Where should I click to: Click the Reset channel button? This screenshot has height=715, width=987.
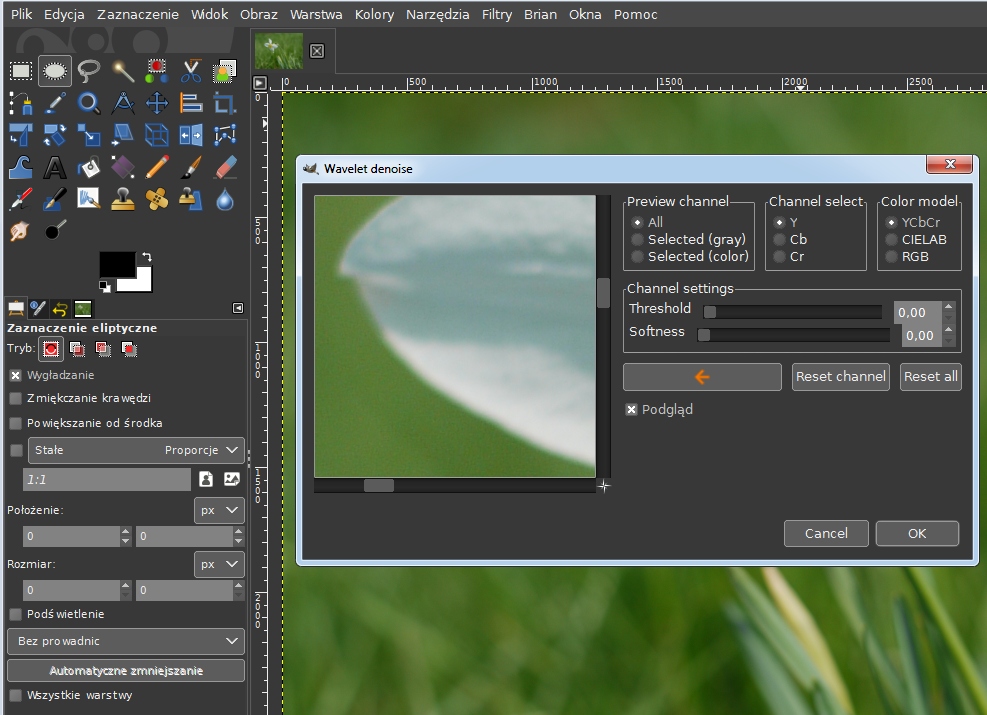click(840, 377)
